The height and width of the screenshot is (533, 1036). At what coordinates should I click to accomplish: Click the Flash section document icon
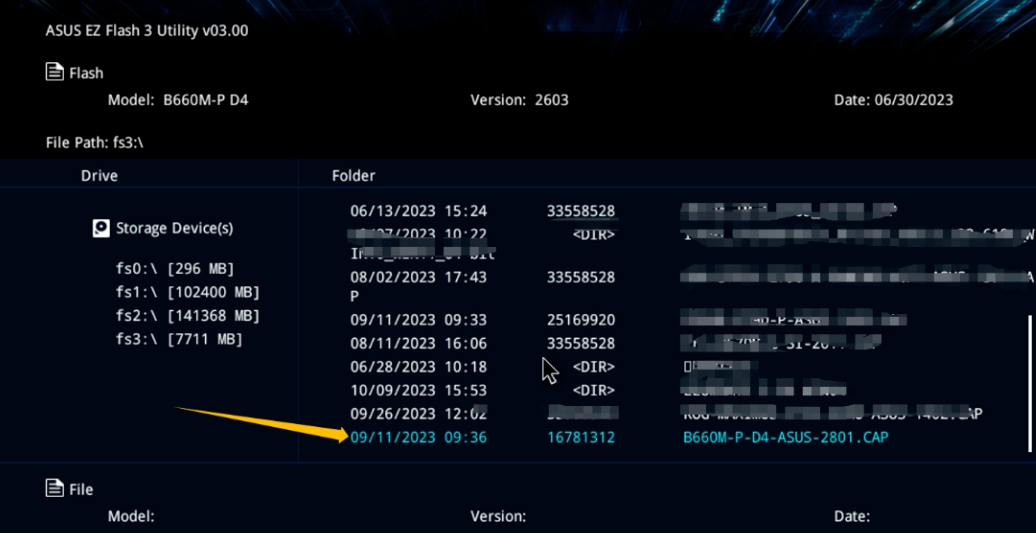(54, 72)
